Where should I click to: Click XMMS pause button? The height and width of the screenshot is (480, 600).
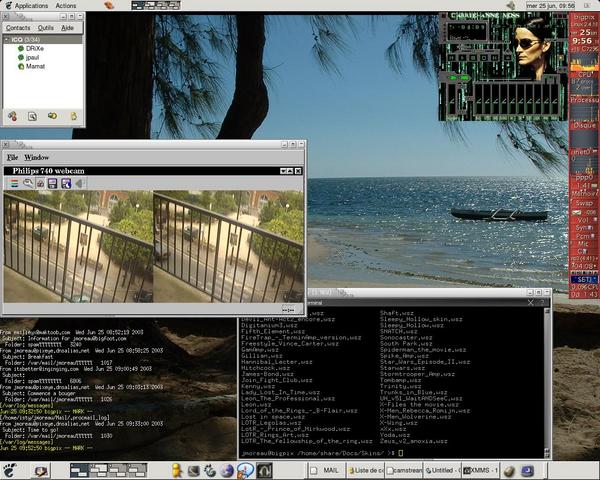tap(473, 58)
